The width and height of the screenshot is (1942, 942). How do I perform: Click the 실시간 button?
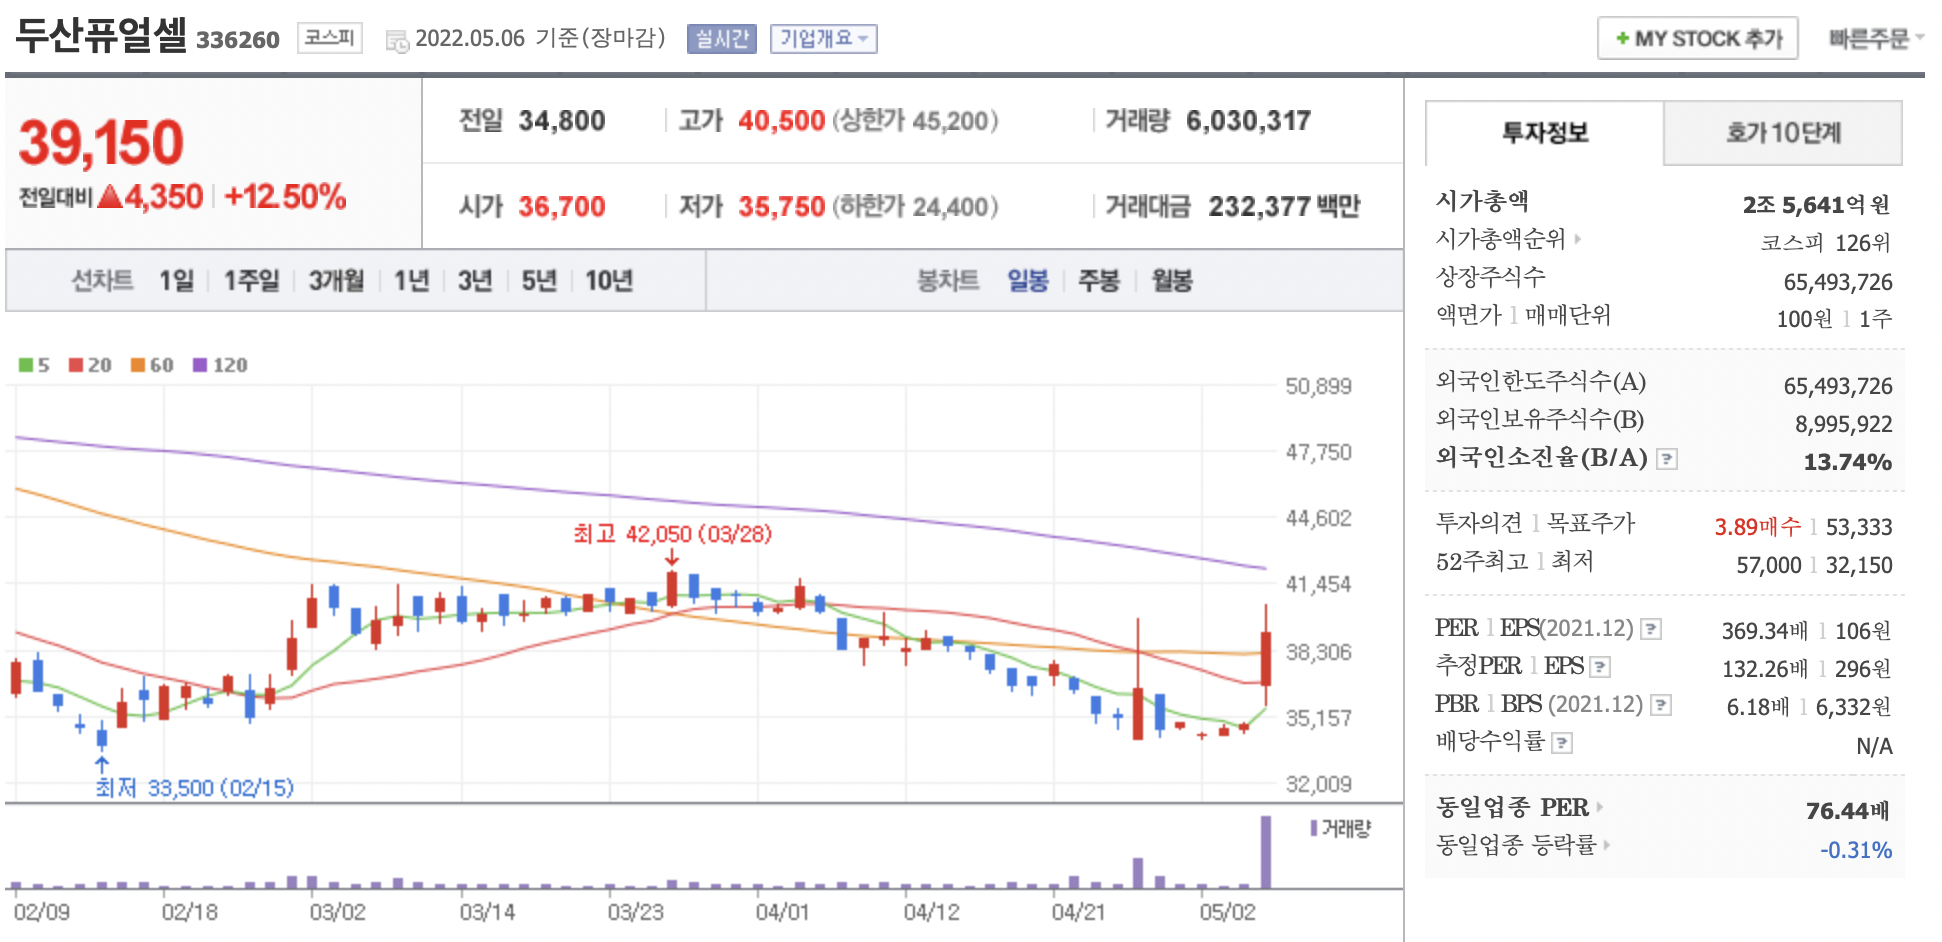722,39
